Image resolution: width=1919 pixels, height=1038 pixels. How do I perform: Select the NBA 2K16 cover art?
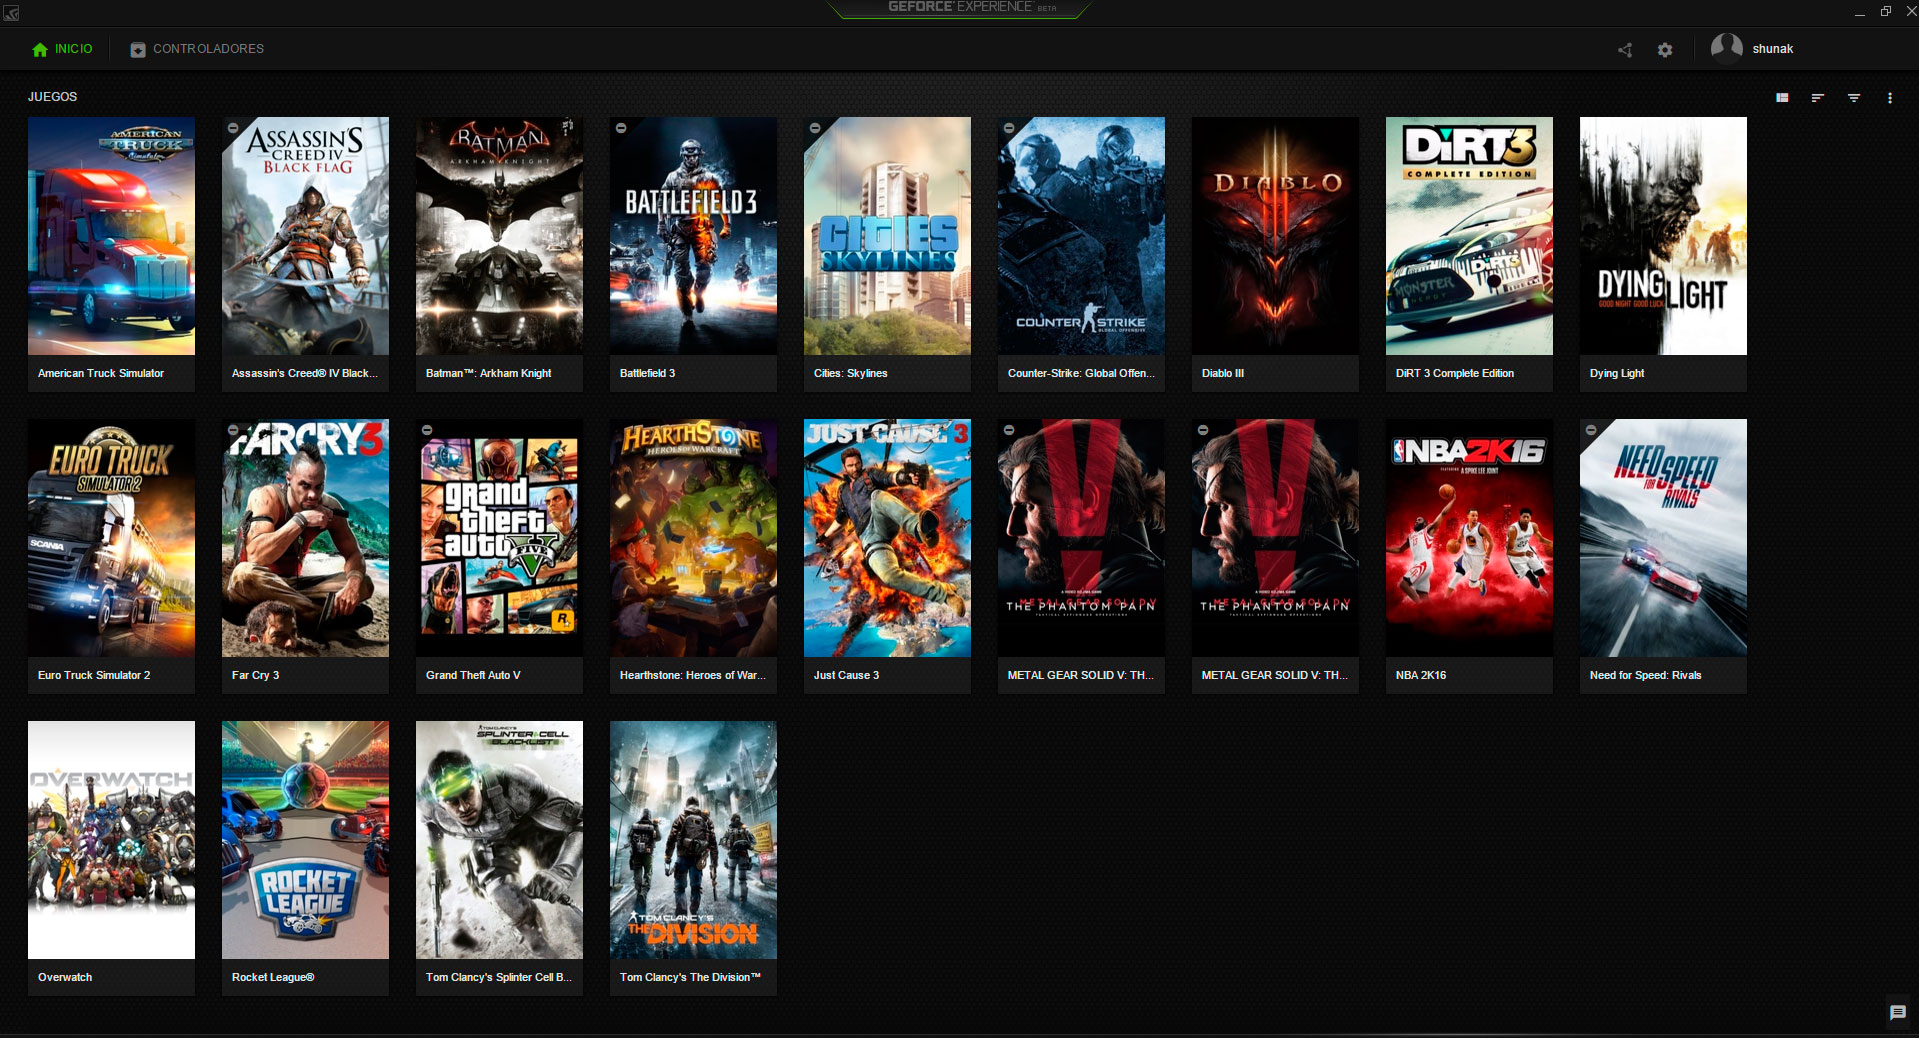point(1469,538)
